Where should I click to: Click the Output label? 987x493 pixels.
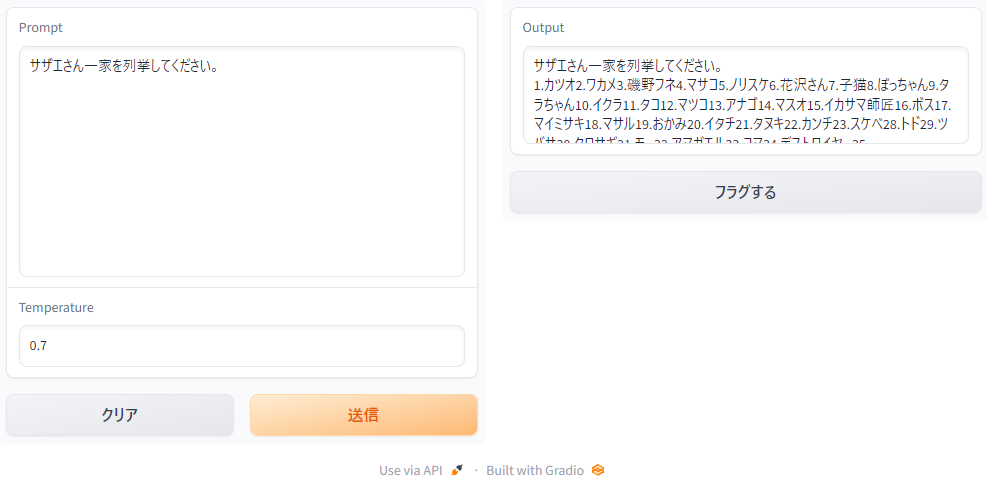(x=543, y=27)
